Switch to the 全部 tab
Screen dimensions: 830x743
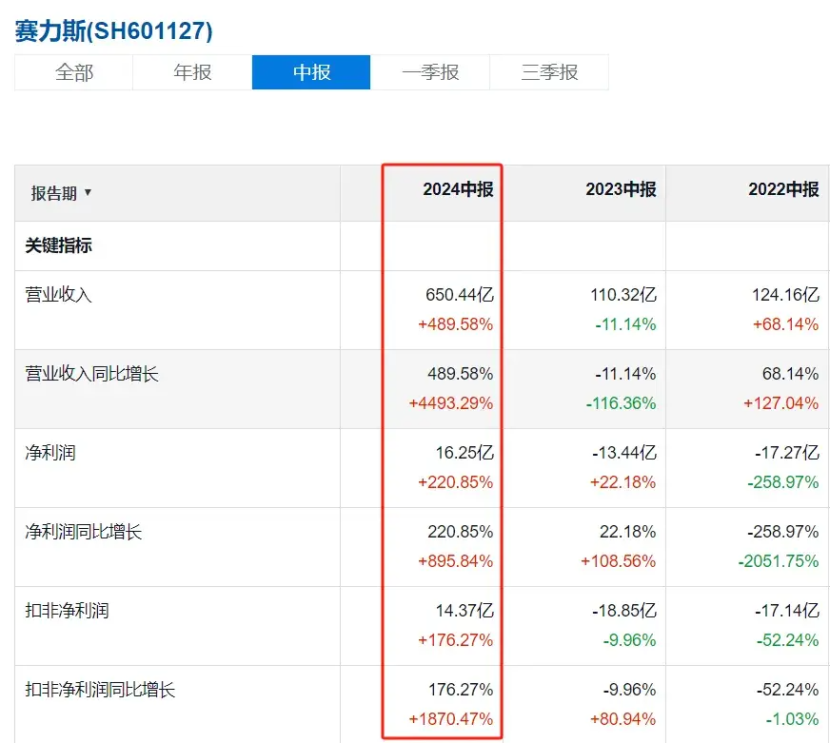coord(74,73)
